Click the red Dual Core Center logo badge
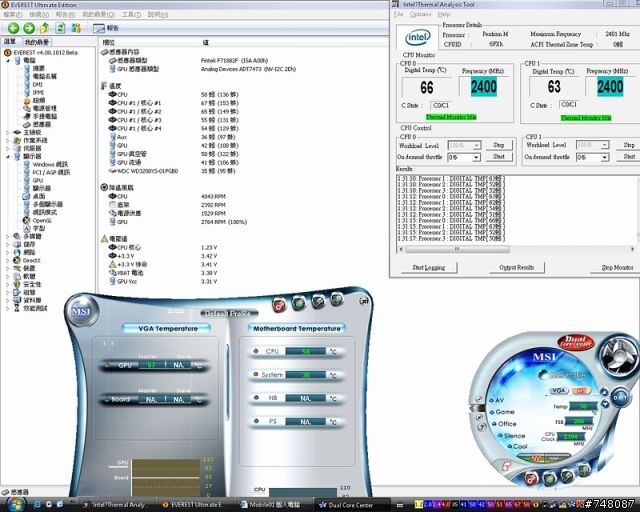The height and width of the screenshot is (512, 640). (x=576, y=342)
